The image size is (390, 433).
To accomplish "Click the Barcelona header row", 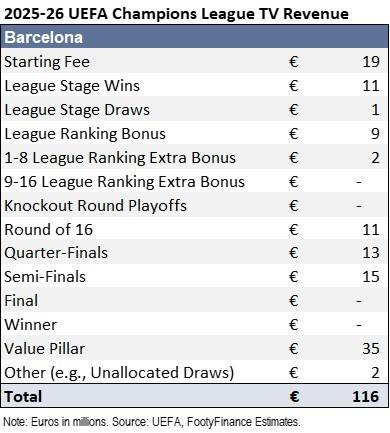I will tap(195, 37).
